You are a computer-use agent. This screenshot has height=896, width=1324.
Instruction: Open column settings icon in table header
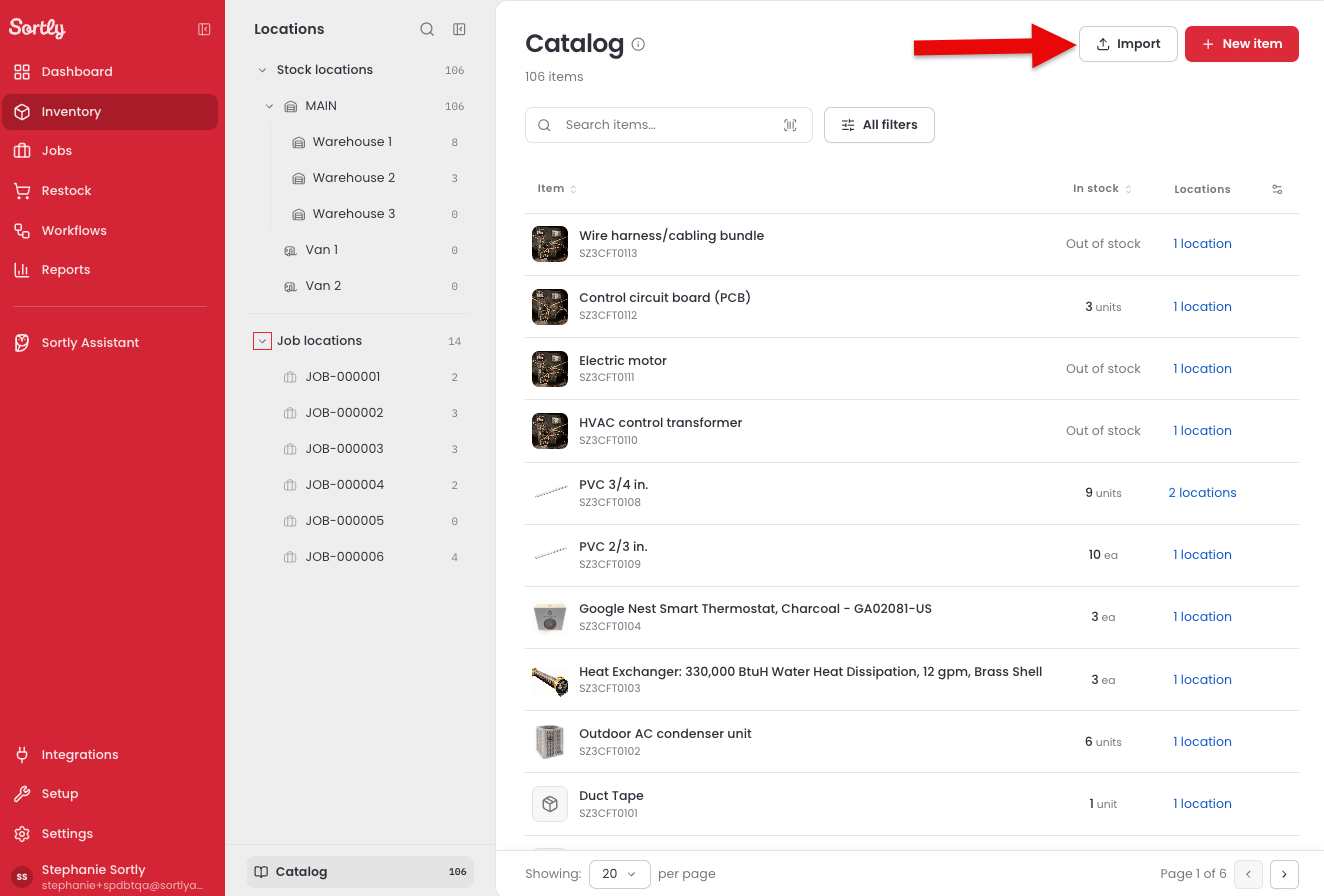(x=1277, y=189)
